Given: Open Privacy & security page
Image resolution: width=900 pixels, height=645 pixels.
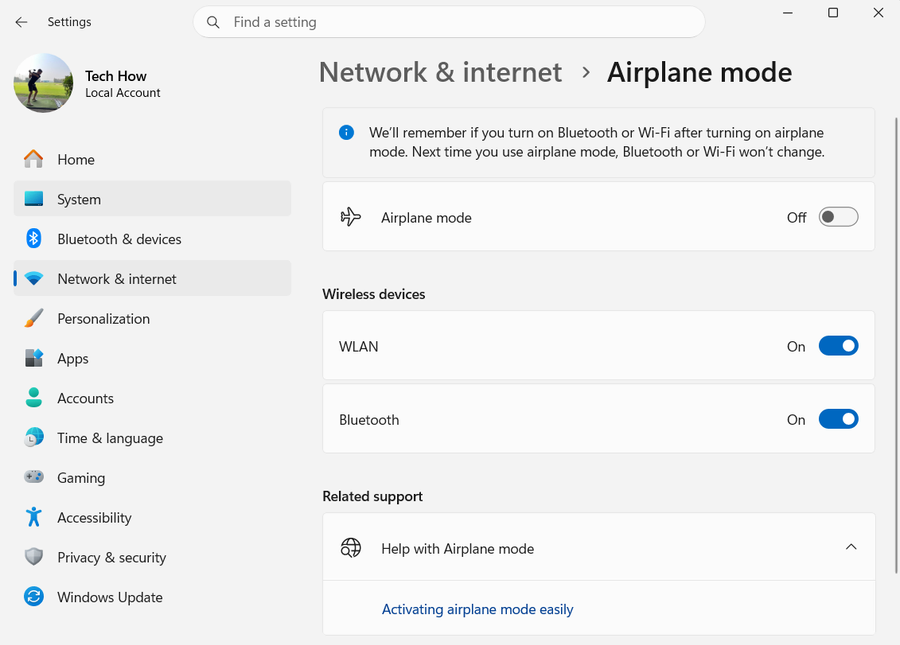Looking at the screenshot, I should click(152, 557).
